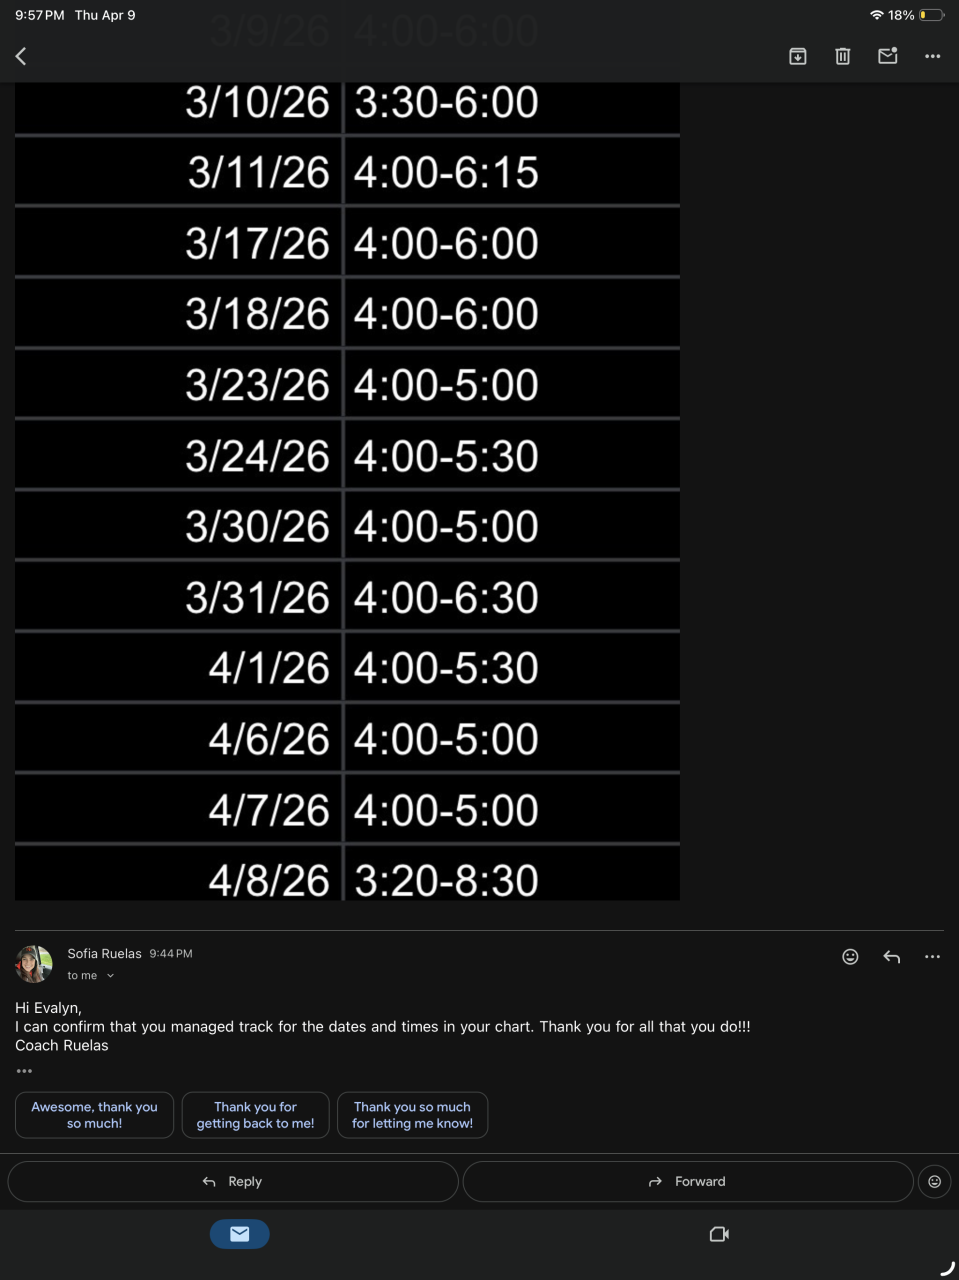
Task: Archive this email conversation
Action: [x=798, y=57]
